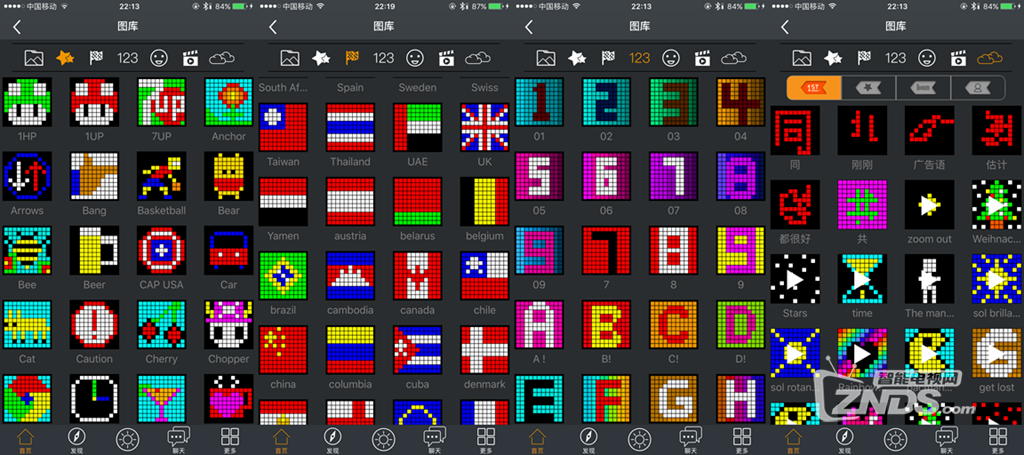
Task: Tap the 首页 home icon on flags screen
Action: 281,440
